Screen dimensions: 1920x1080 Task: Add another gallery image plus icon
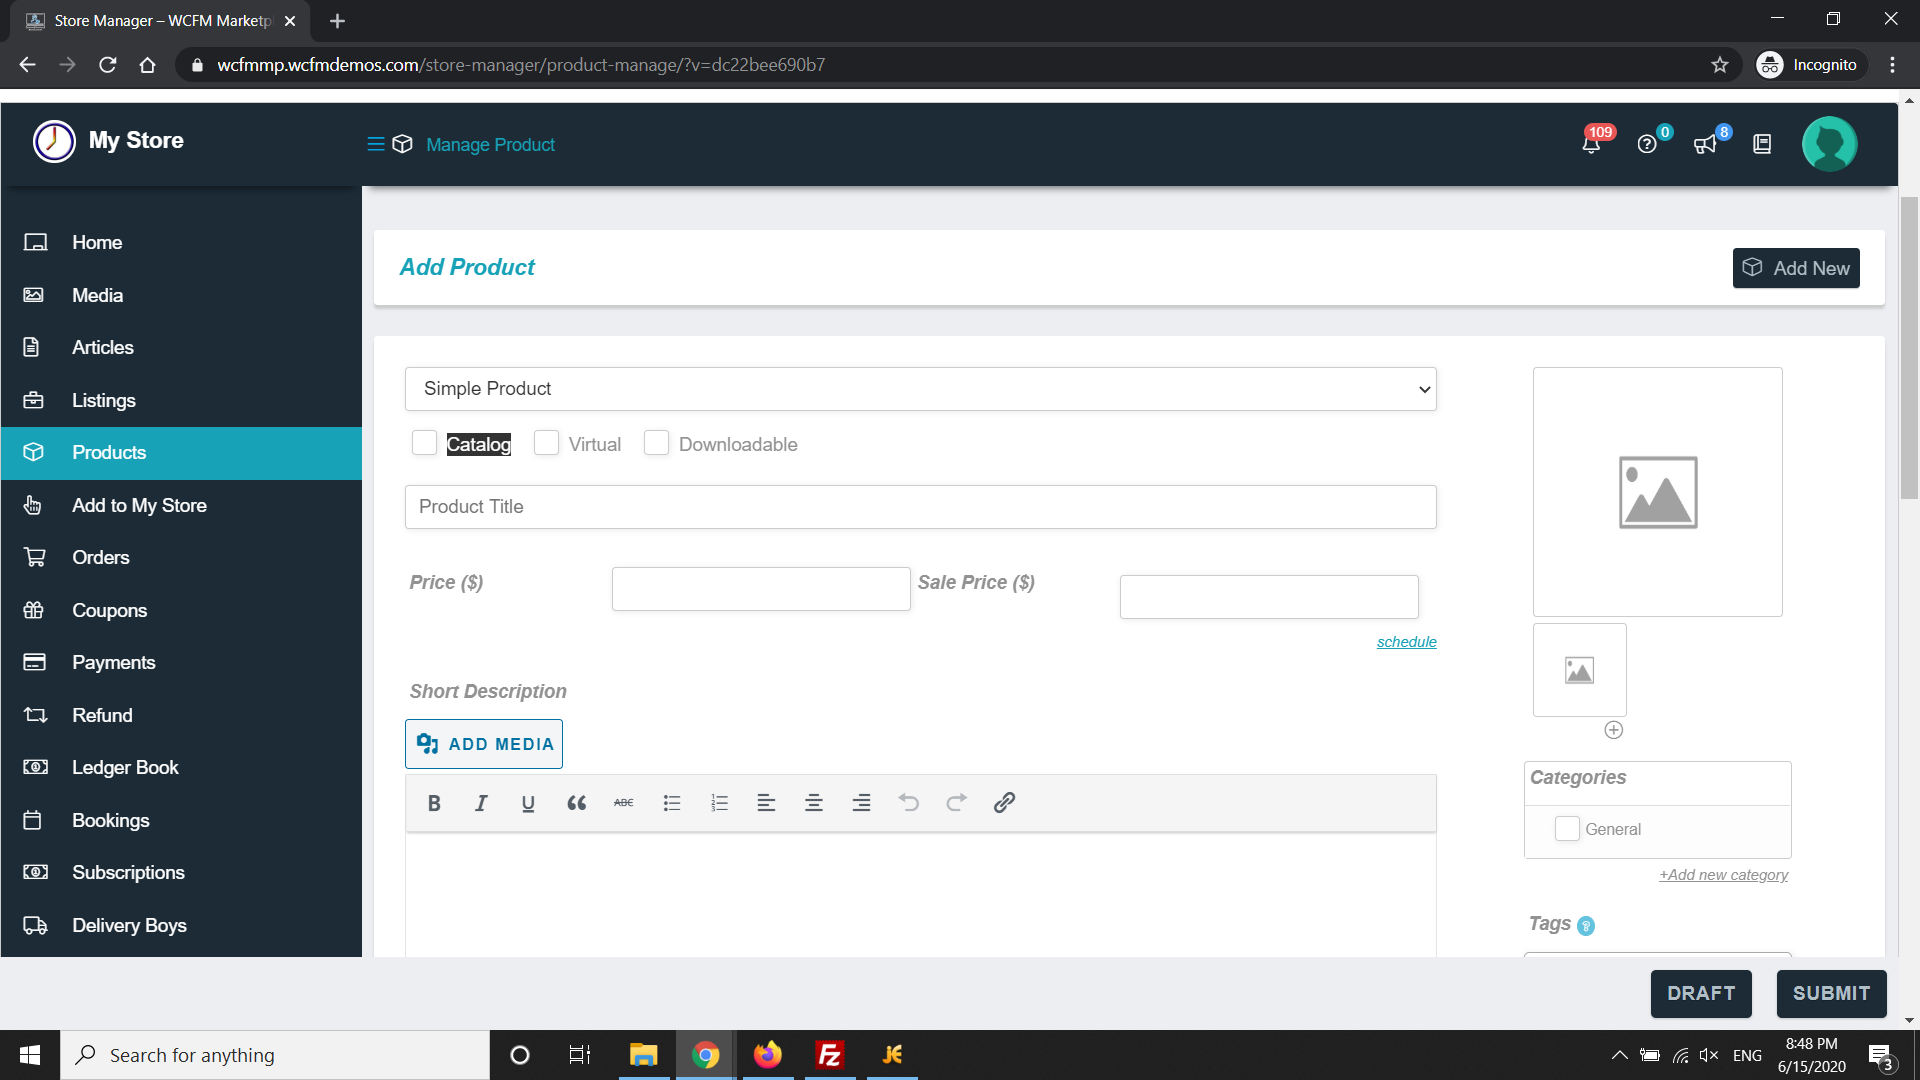pyautogui.click(x=1613, y=730)
